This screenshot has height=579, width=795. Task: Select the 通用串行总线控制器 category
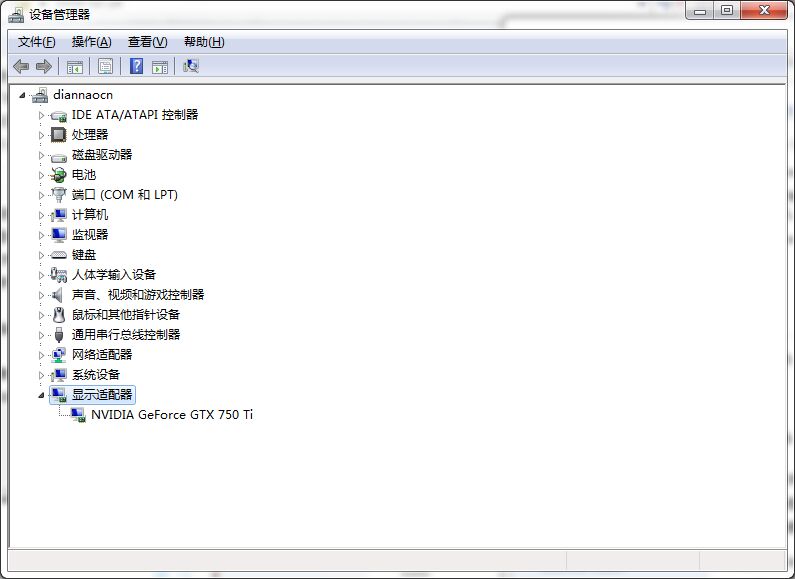coord(125,334)
